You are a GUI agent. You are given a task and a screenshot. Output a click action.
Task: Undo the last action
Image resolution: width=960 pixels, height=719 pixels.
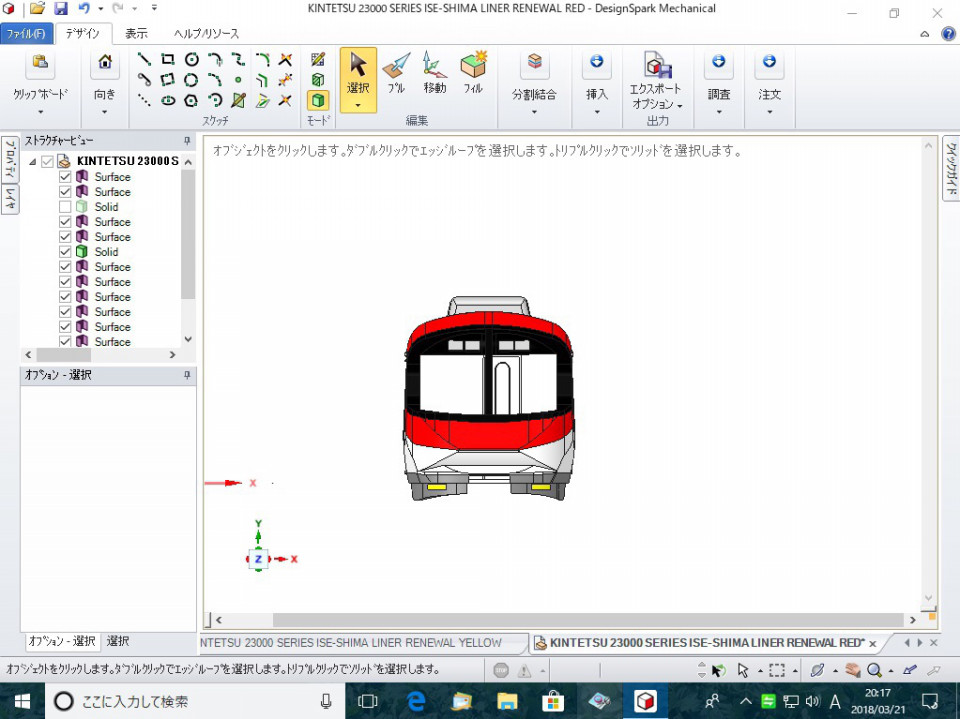point(84,9)
